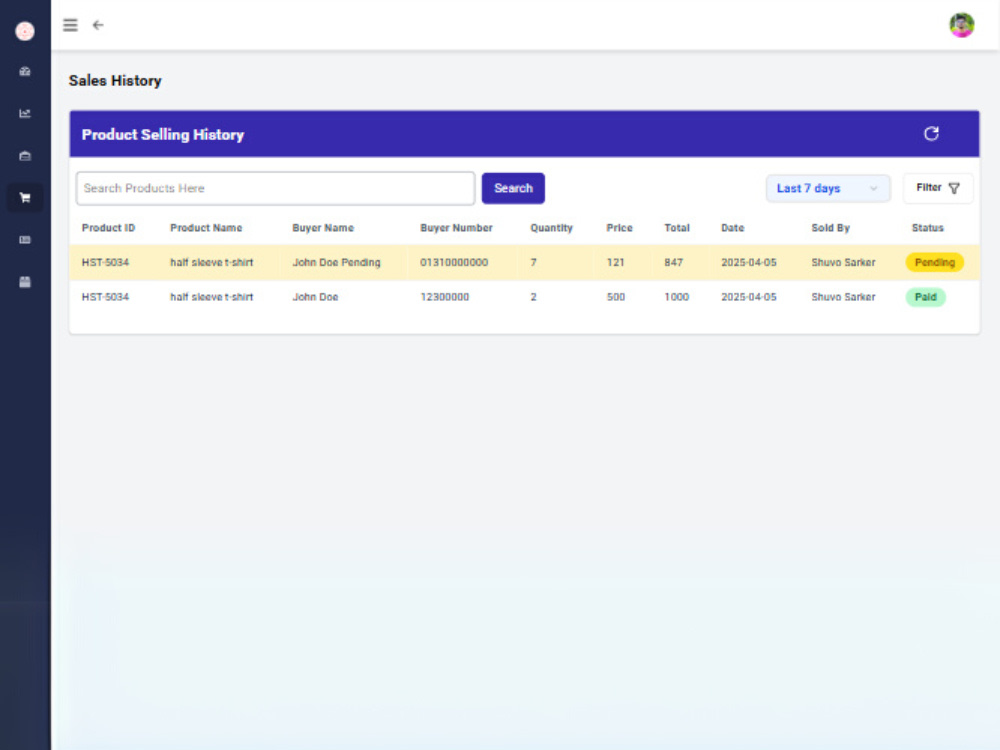Click HST-5034 in the Pending row
1000x750 pixels.
[x=105, y=262]
